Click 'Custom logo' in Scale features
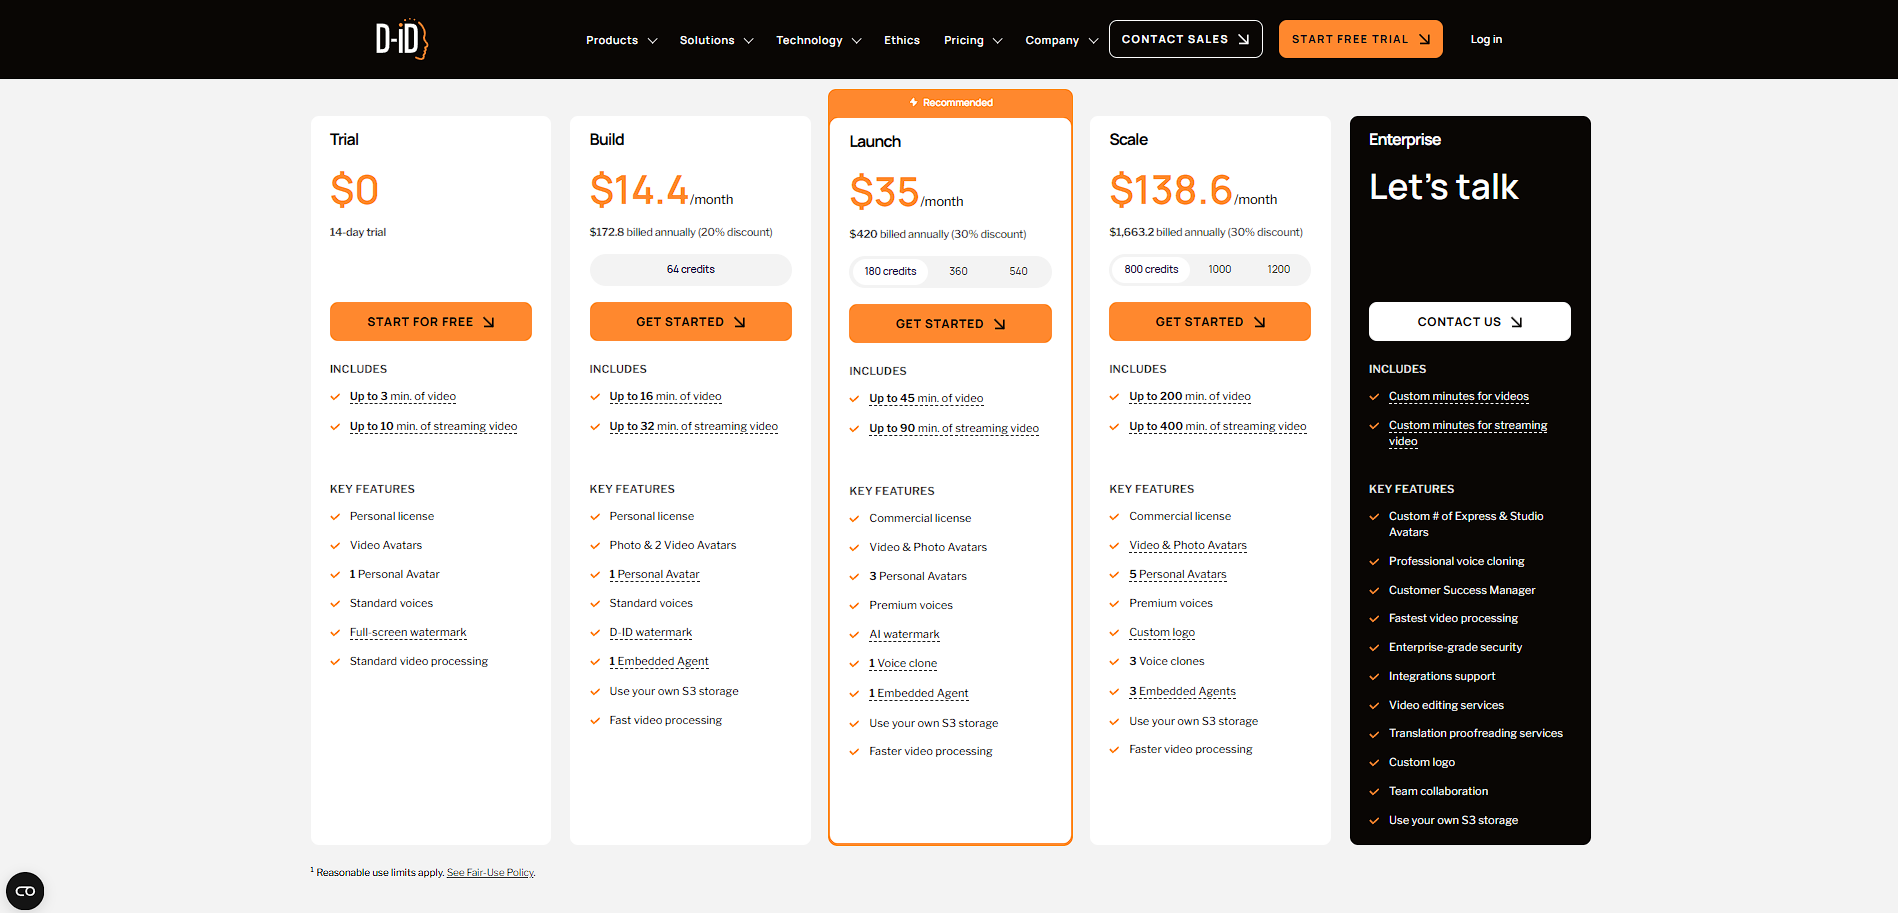The width and height of the screenshot is (1898, 913). 1162,632
